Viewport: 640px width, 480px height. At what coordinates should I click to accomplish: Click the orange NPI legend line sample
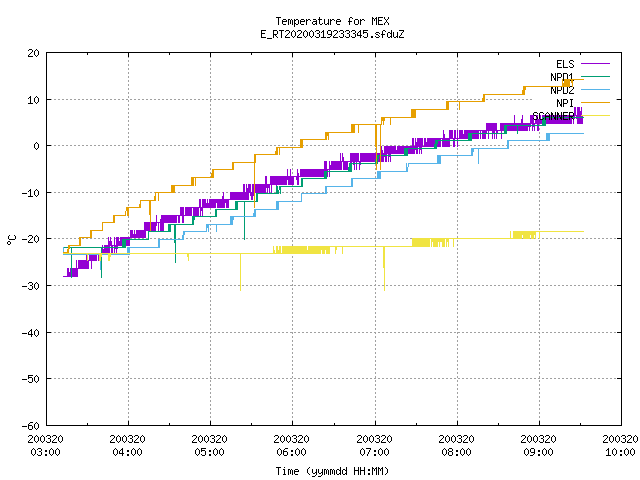point(595,102)
